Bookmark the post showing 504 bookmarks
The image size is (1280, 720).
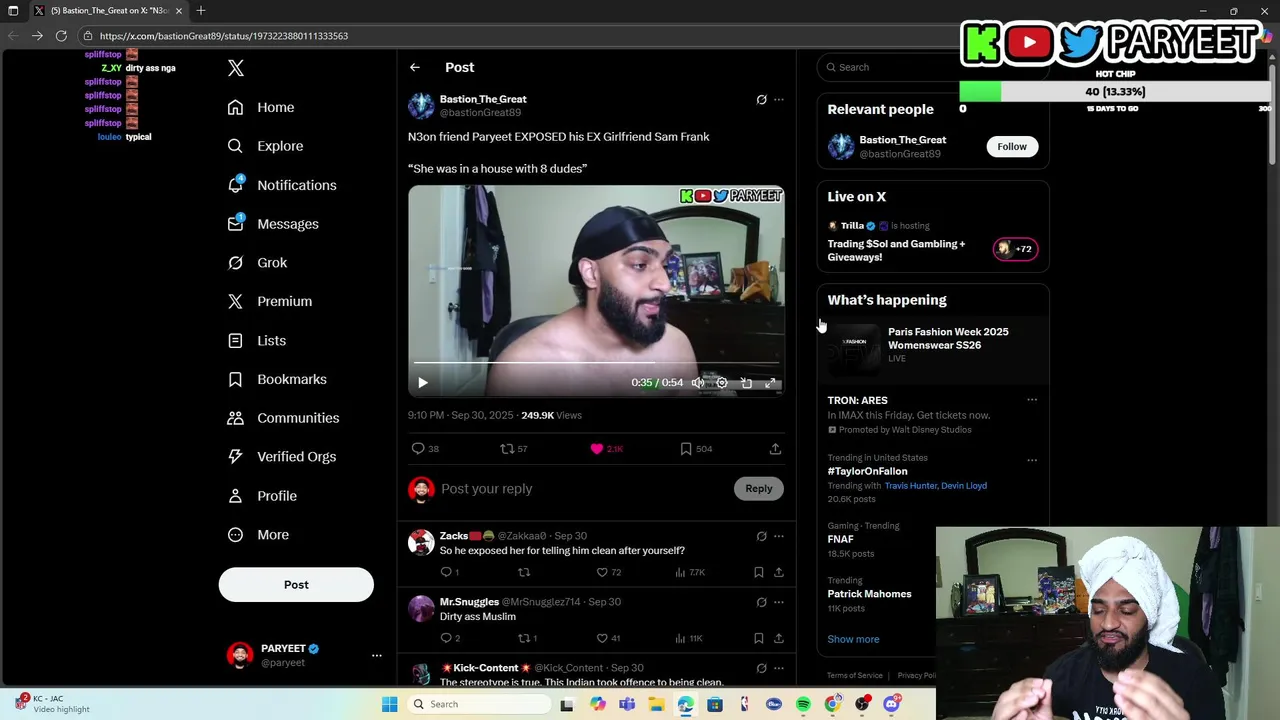[x=686, y=449]
